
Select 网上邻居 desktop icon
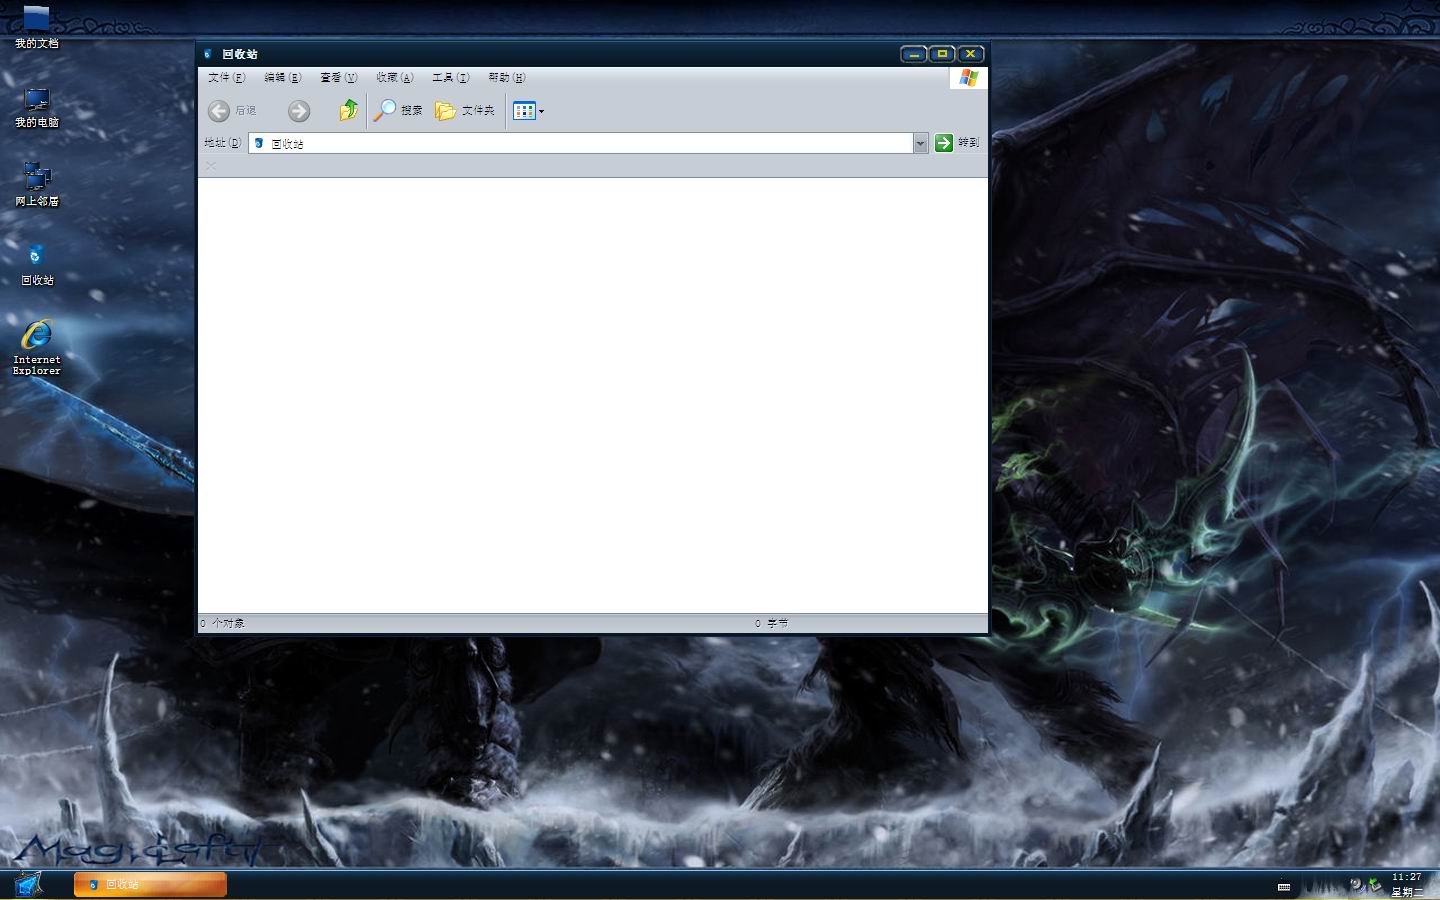tap(36, 186)
